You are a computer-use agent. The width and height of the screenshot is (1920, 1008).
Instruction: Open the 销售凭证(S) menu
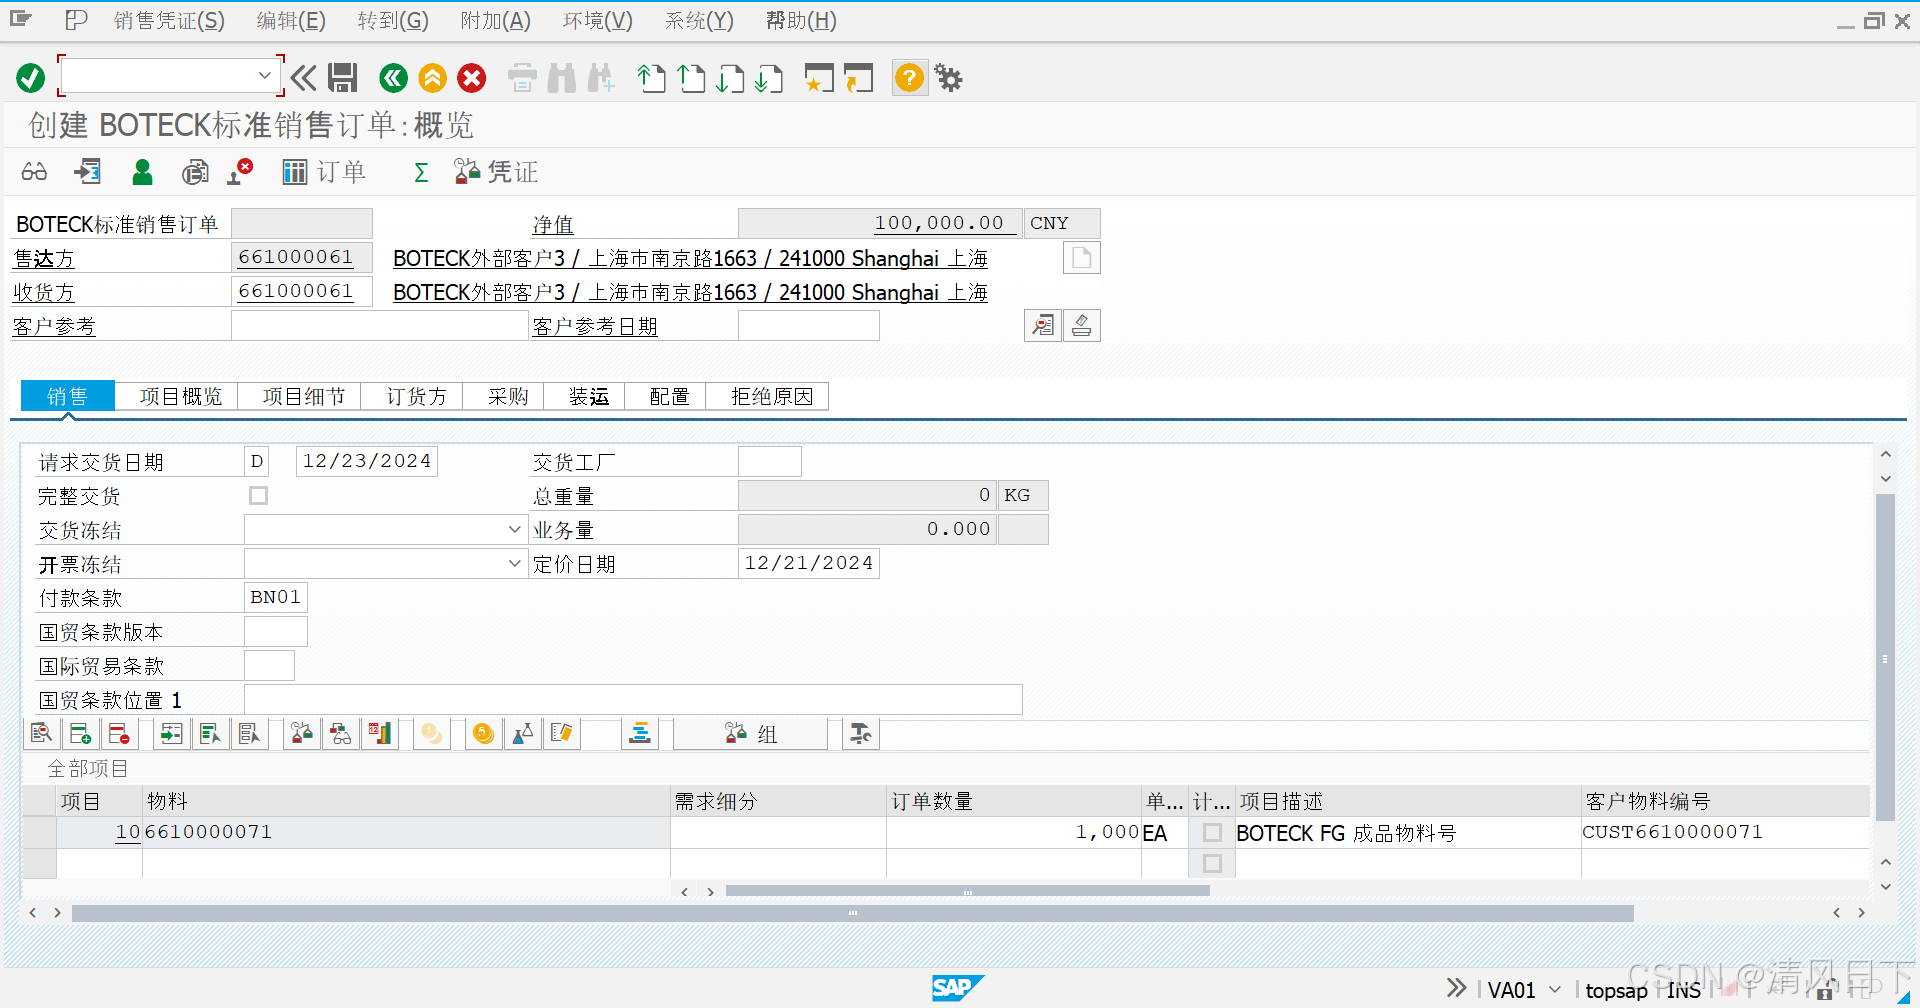[169, 21]
